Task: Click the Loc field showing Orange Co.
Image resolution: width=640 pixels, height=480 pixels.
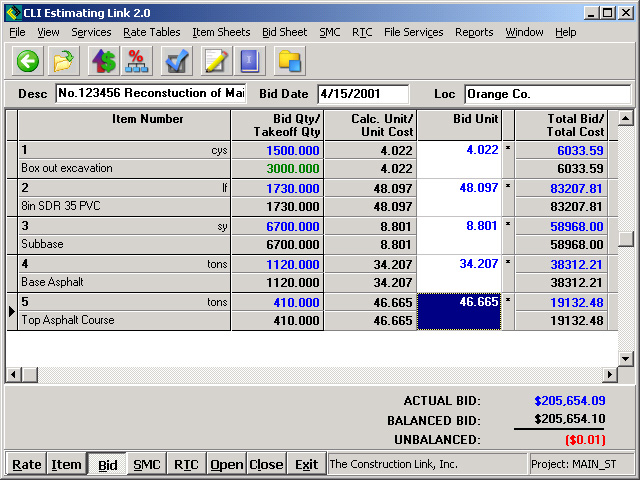Action: click(x=546, y=94)
